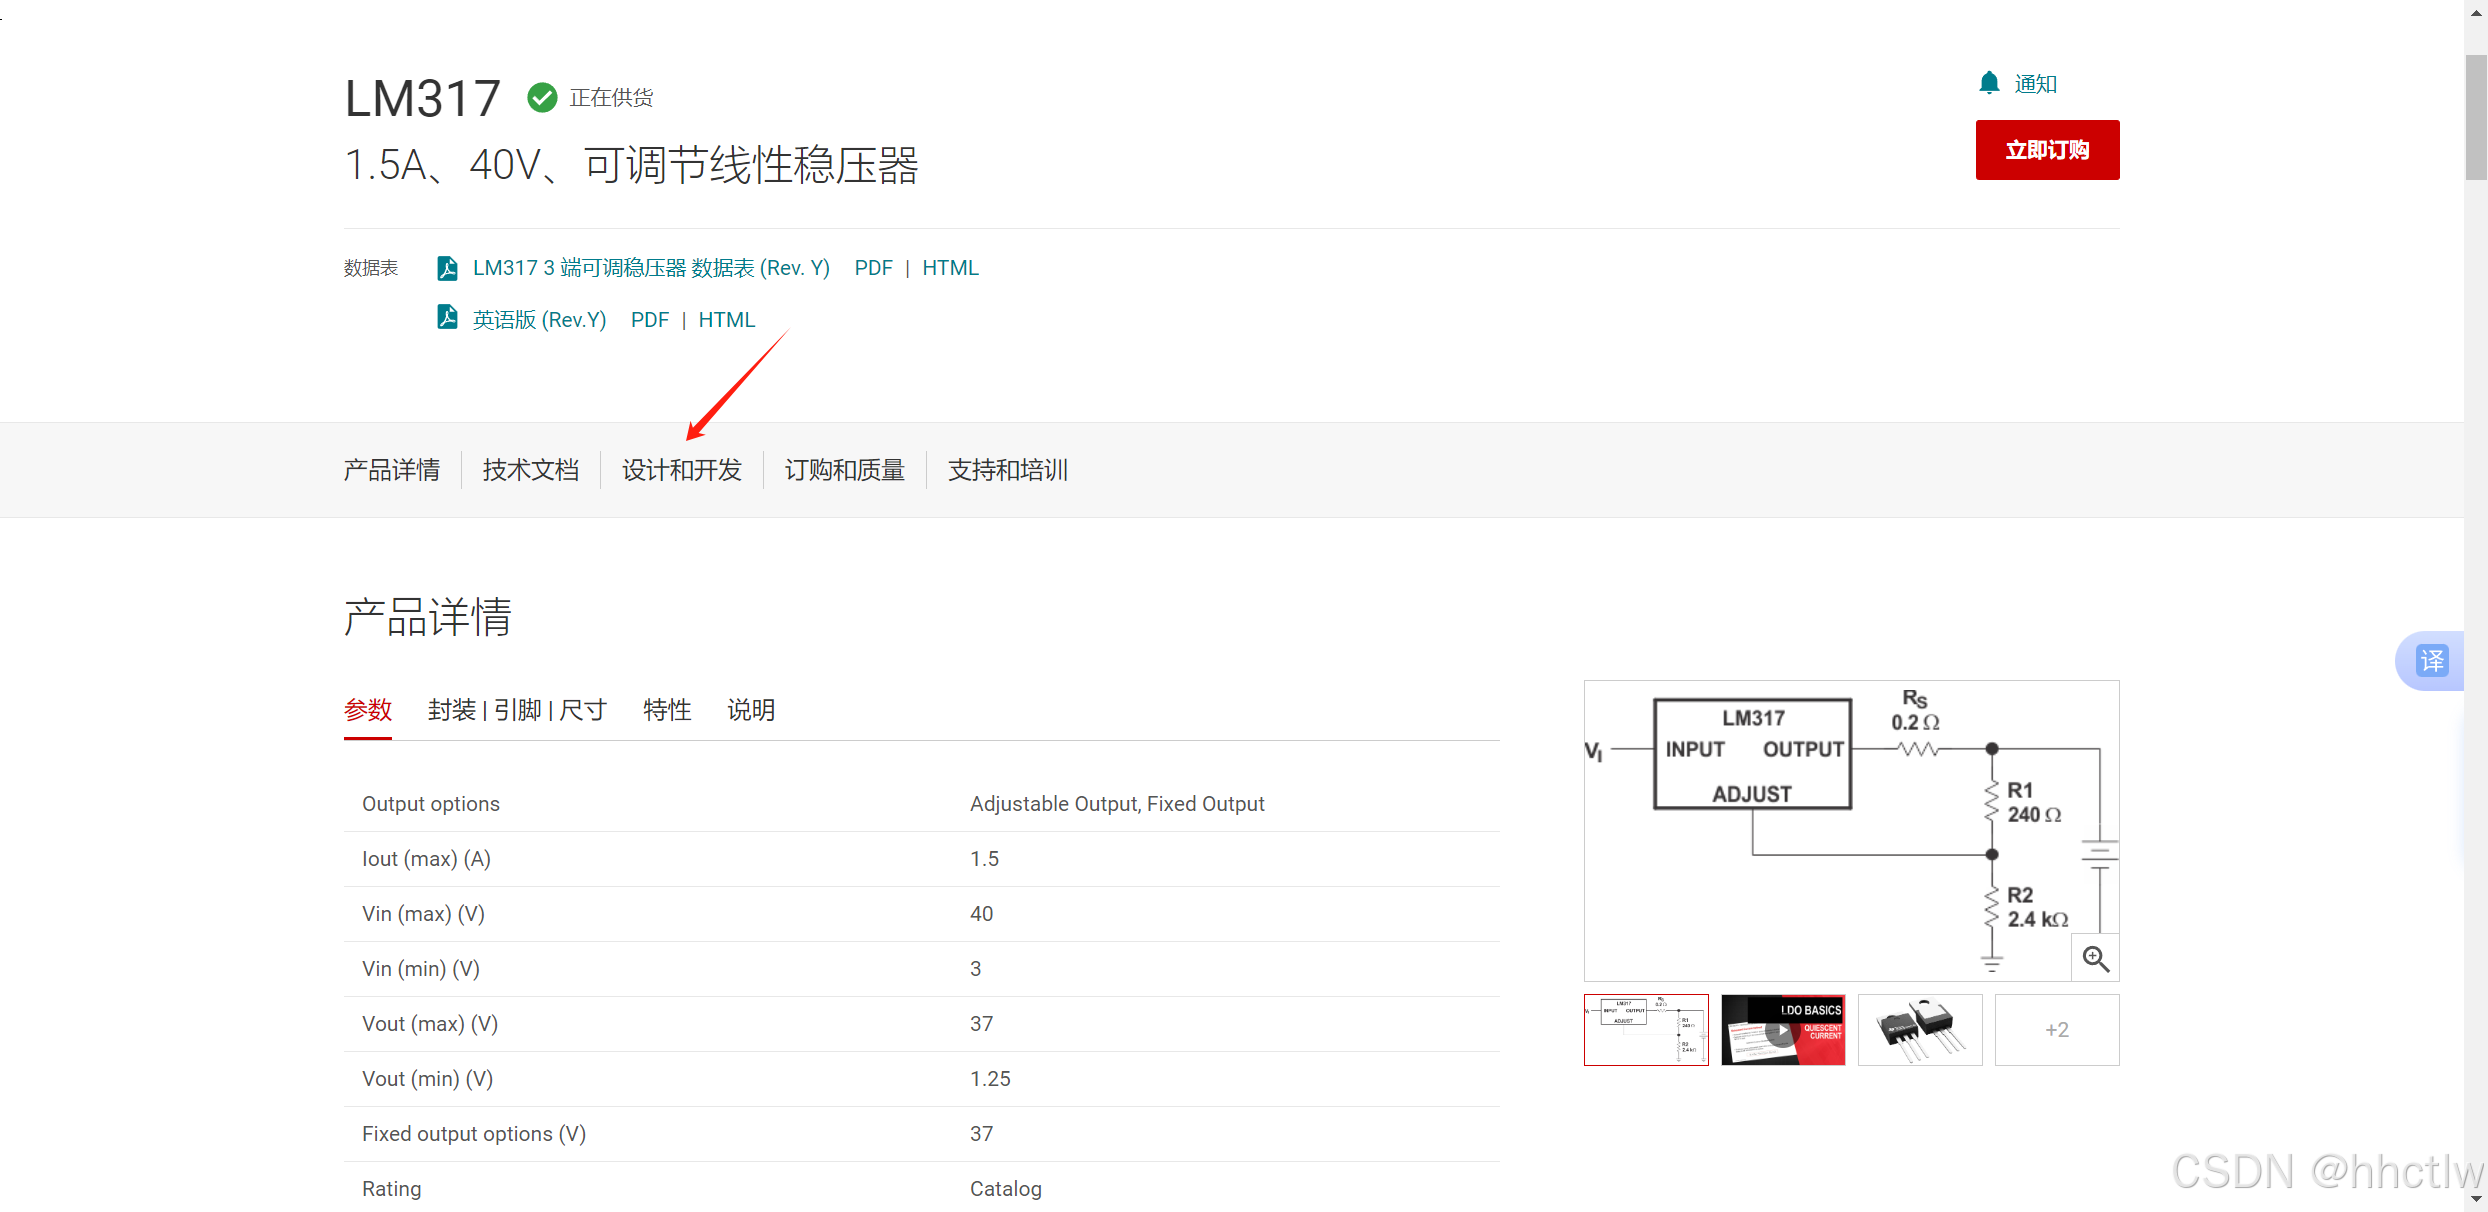This screenshot has height=1212, width=2488.
Task: Click the Rating row label
Action: pos(392,1189)
